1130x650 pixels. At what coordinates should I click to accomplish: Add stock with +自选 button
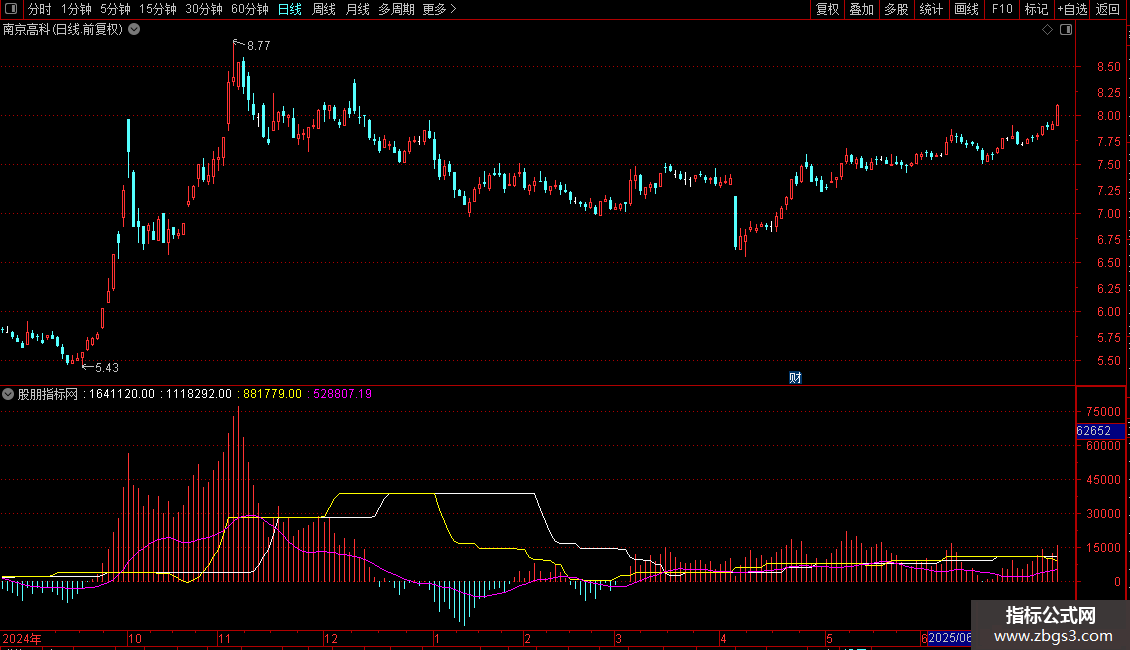(x=1072, y=9)
